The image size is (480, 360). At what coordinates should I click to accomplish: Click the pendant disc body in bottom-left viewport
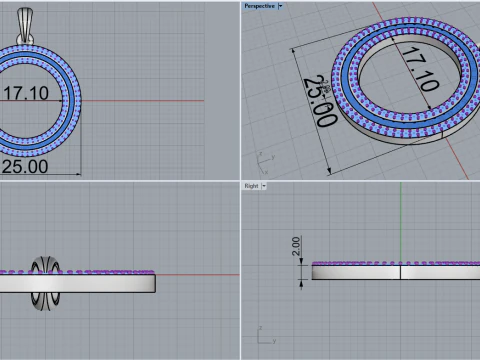[x=77, y=283]
